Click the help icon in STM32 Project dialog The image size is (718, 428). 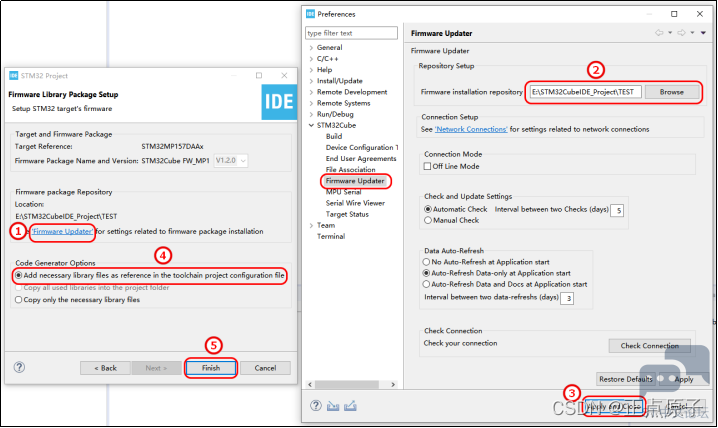(x=19, y=367)
